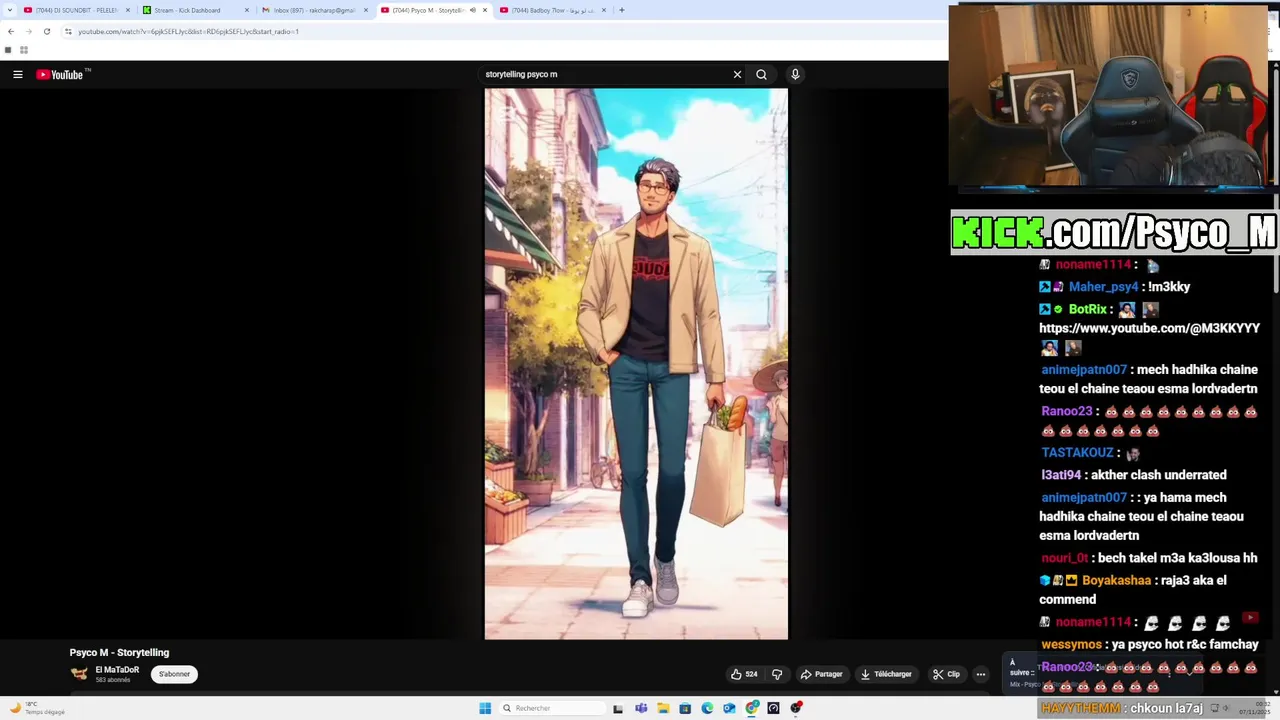Viewport: 1280px width, 720px height.
Task: Dislike the Psyco M video
Action: coord(777,674)
